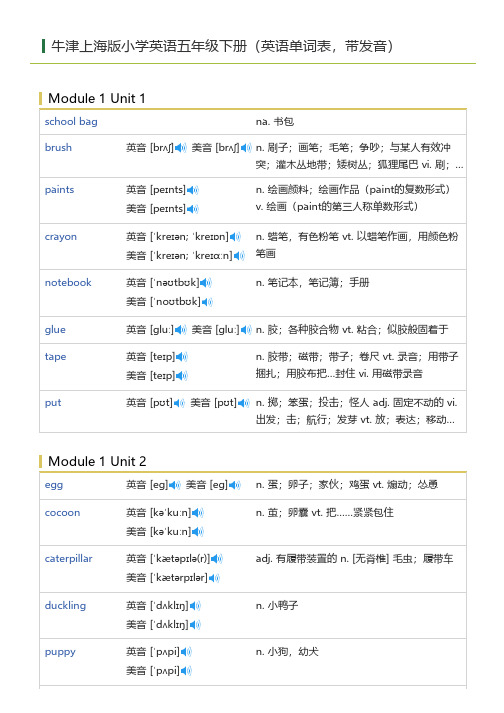Play American pronunciation audio for brush
504x713 pixels.
point(246,148)
